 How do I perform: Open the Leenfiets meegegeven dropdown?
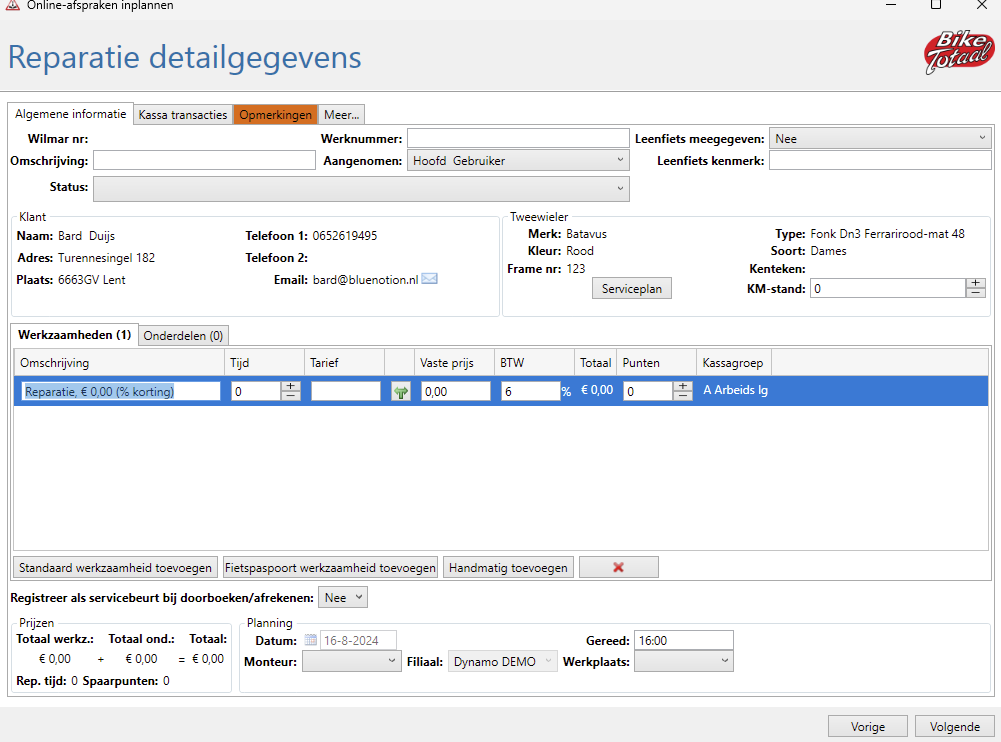(880, 139)
